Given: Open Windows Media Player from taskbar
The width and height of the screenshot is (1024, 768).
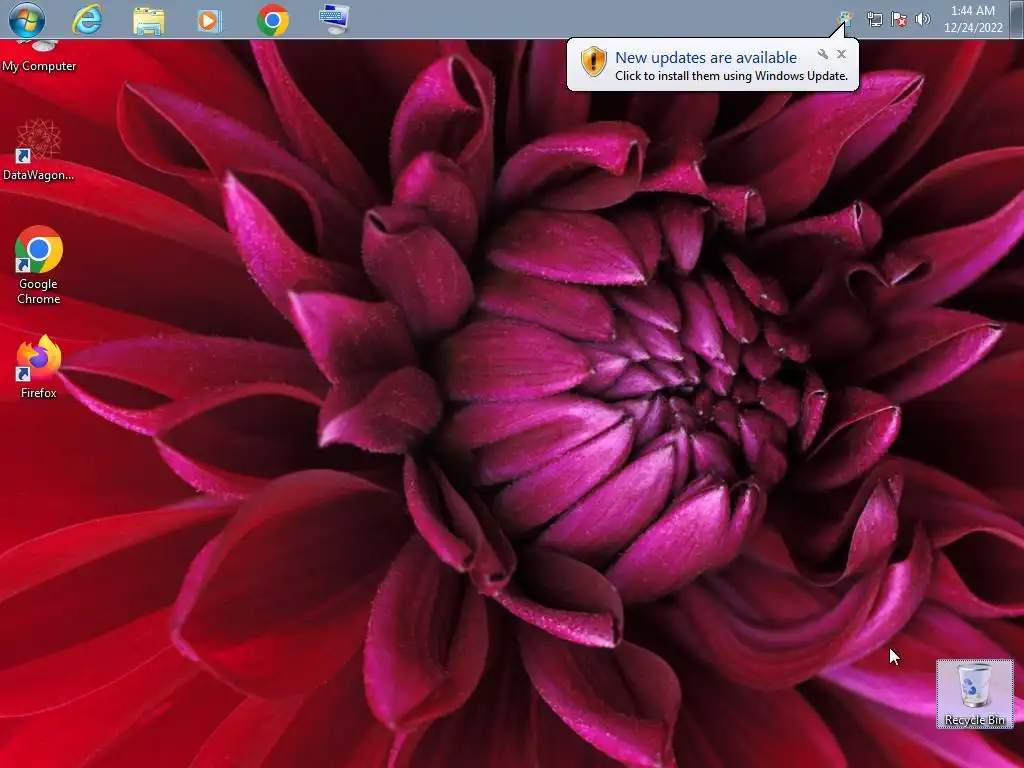Looking at the screenshot, I should coord(209,20).
